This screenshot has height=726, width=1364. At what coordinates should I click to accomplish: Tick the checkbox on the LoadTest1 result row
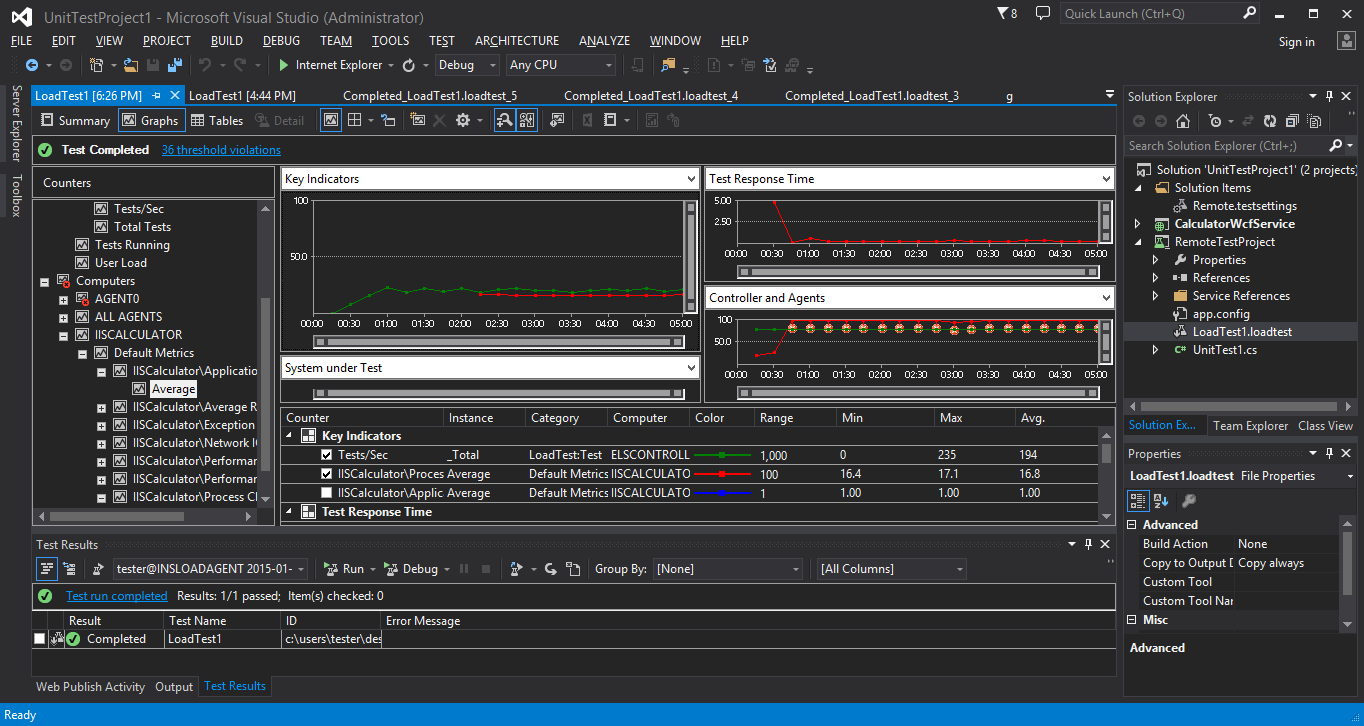[x=39, y=639]
